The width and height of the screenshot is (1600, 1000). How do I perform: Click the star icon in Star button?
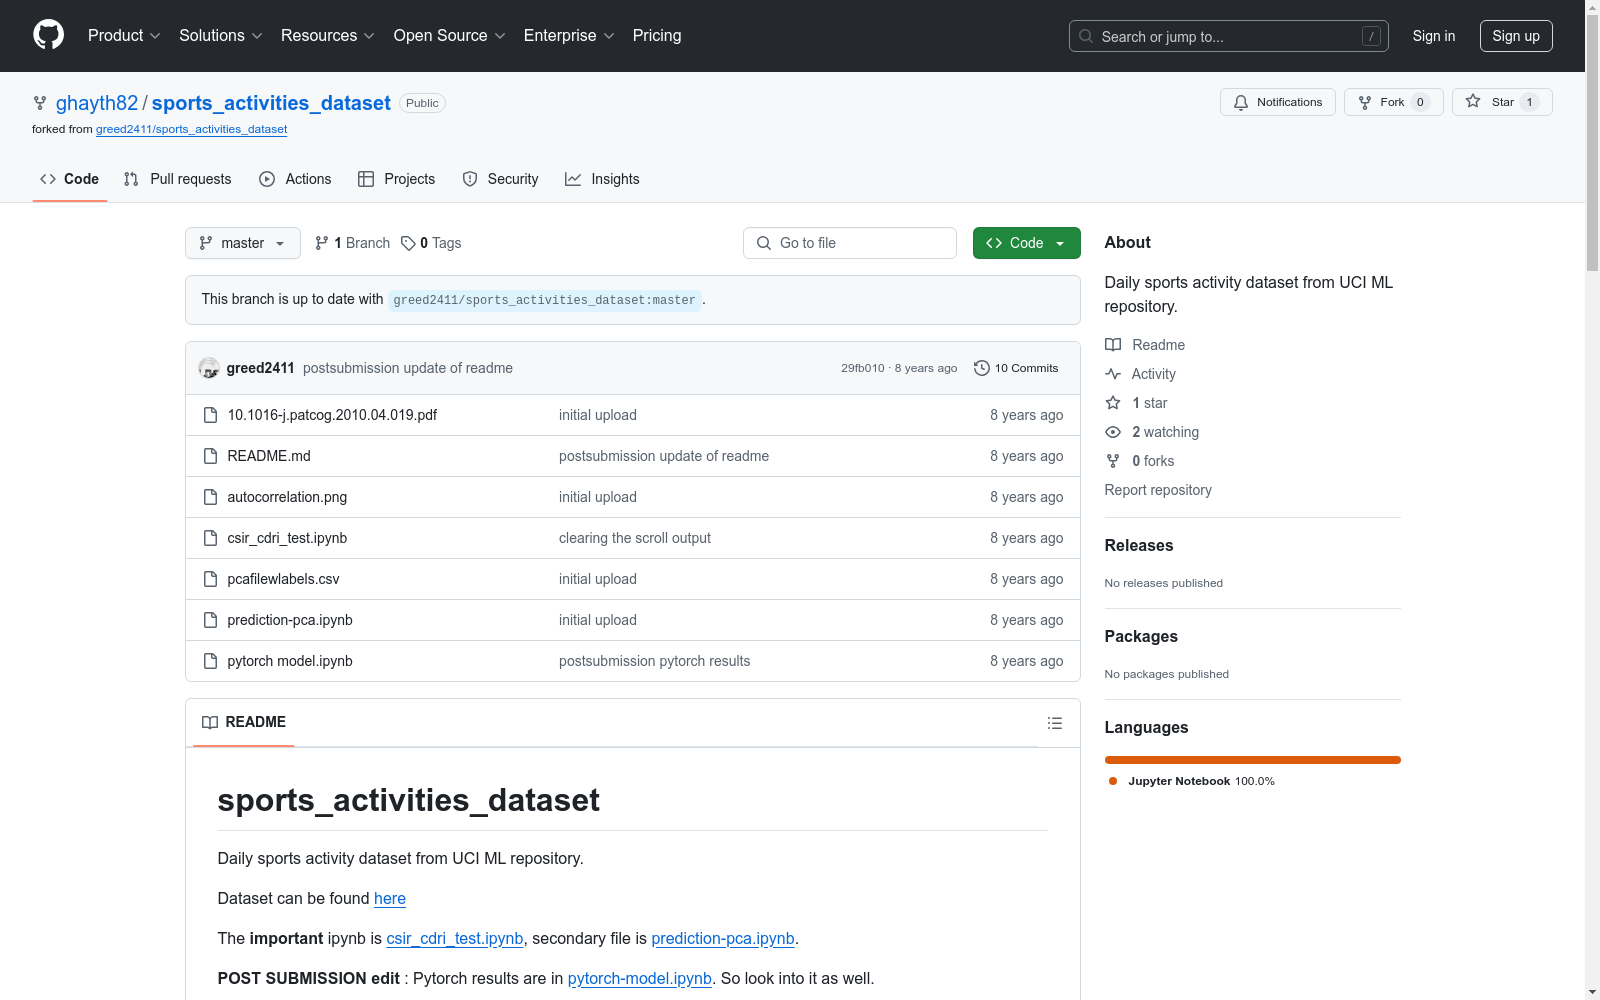pos(1473,101)
